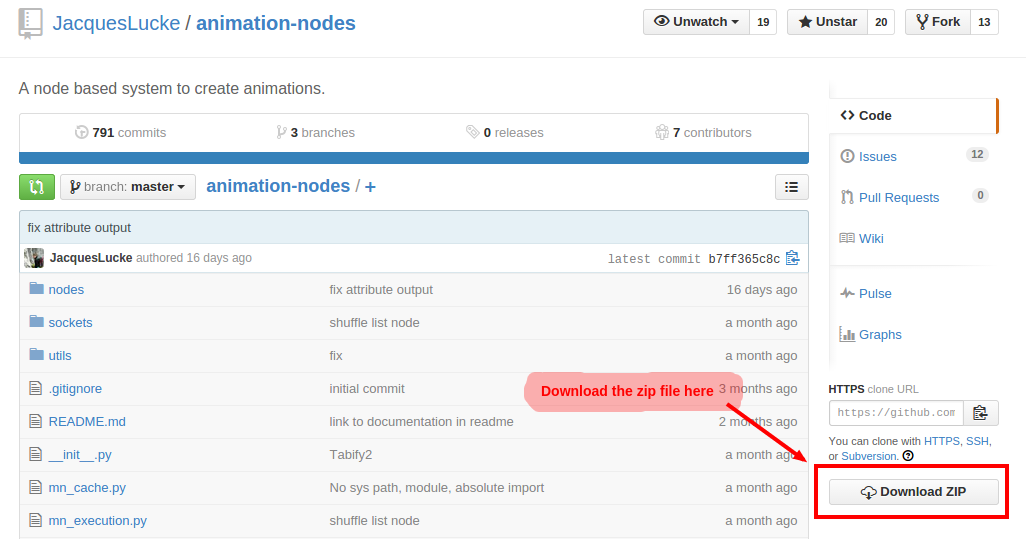Click JacquesLucke's avatar thumbnail

point(34,258)
